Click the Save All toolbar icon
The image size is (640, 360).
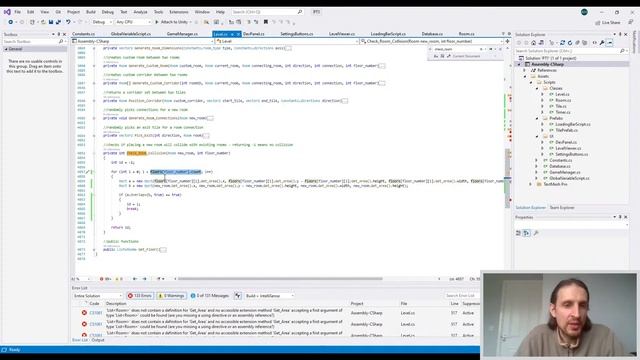click(58, 22)
